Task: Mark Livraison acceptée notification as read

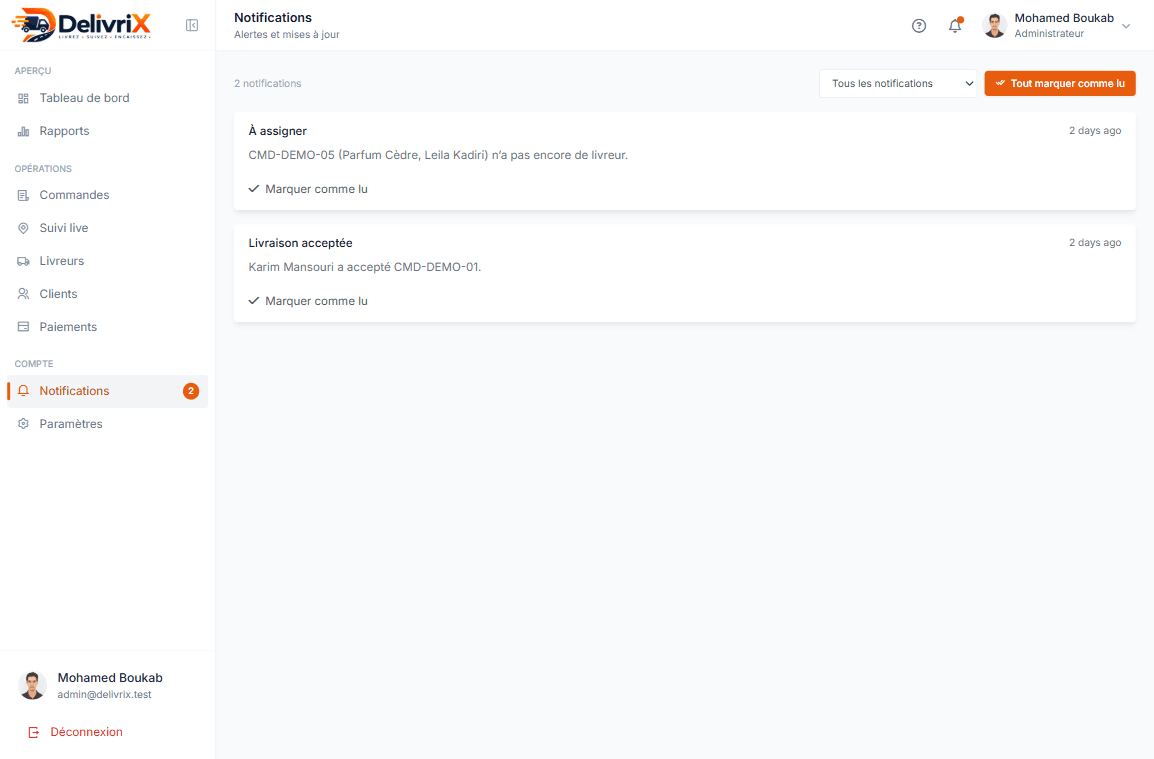Action: coord(308,301)
